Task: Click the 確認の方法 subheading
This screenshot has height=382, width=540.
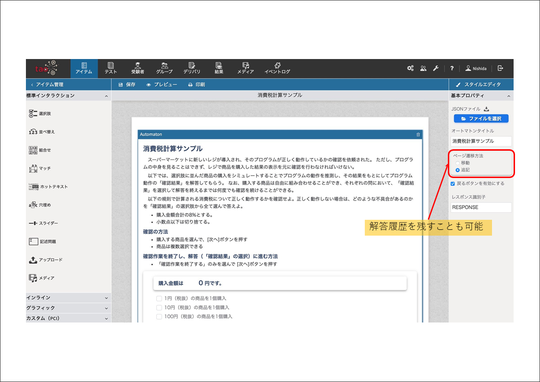Action: click(155, 232)
